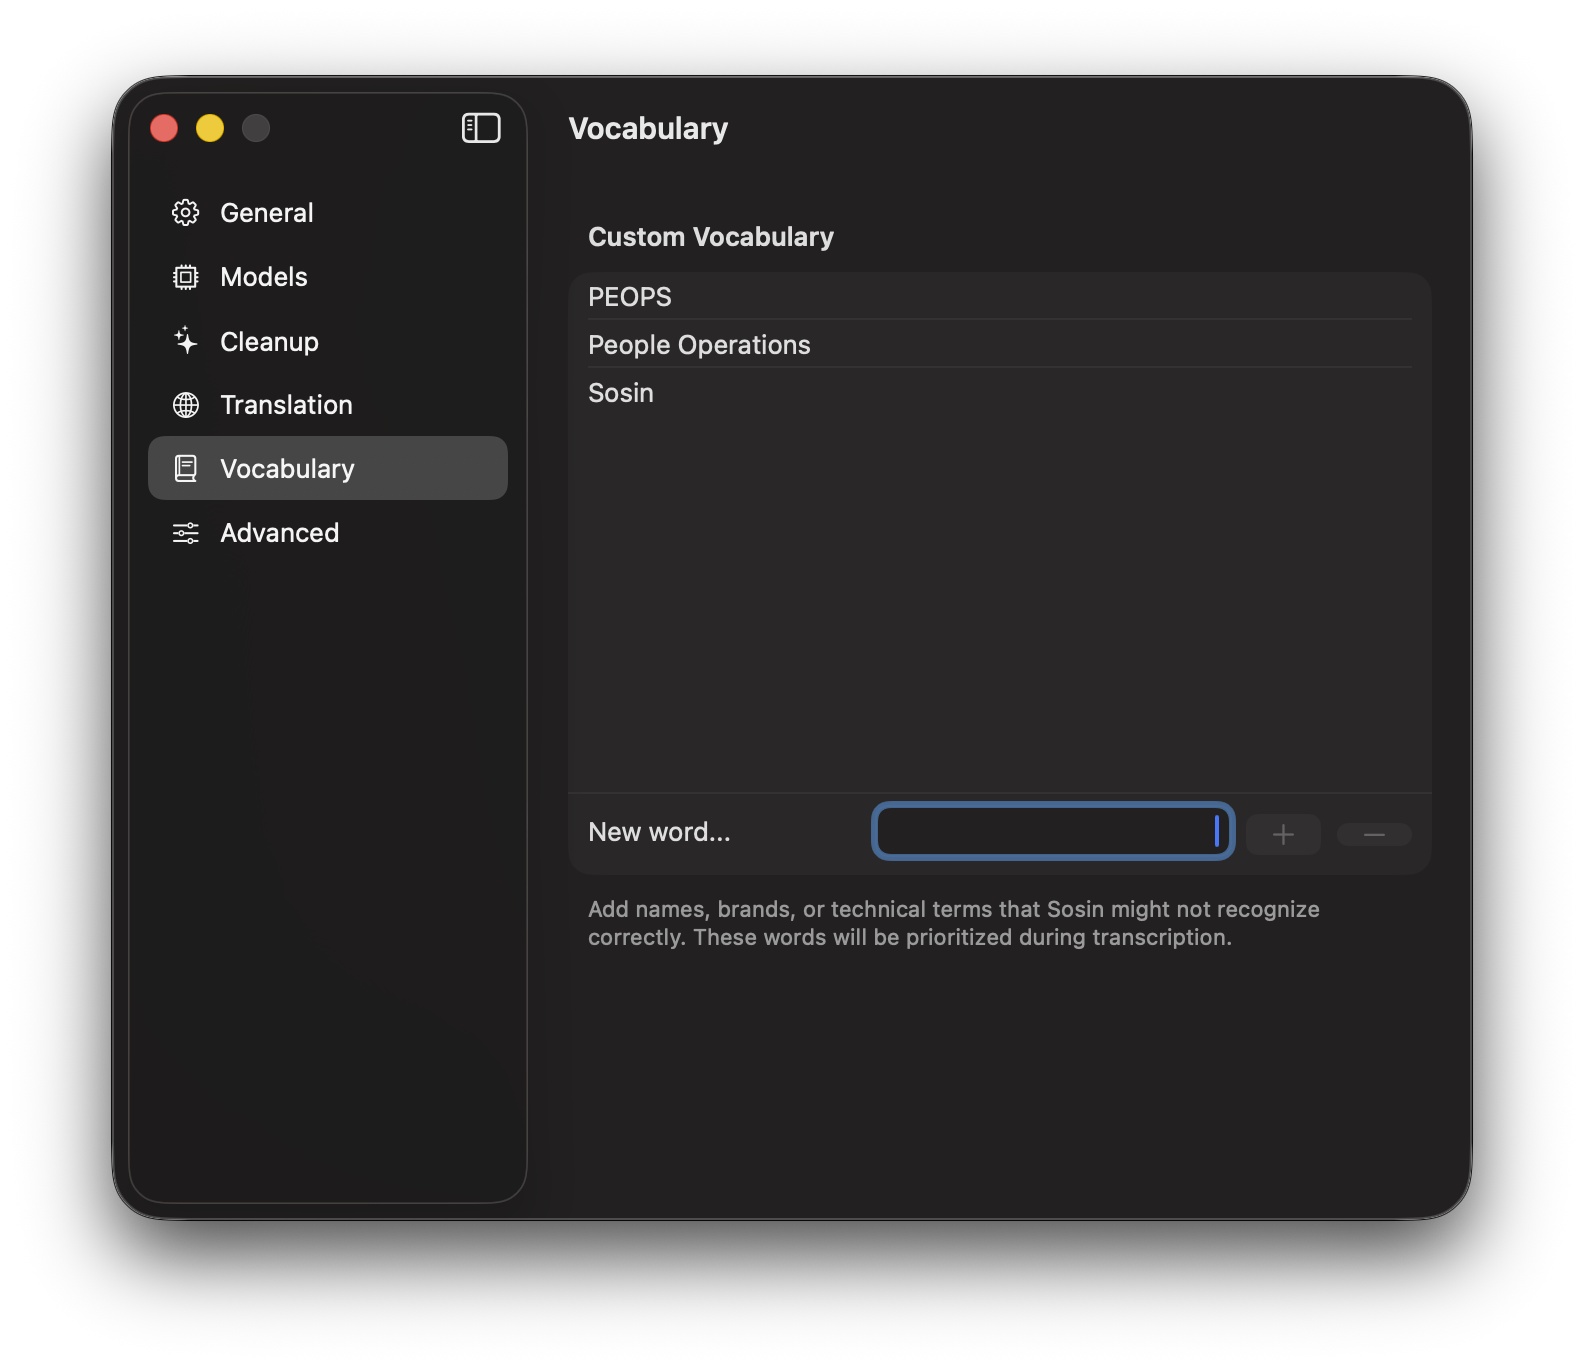Click the Translation globe icon

[186, 405]
